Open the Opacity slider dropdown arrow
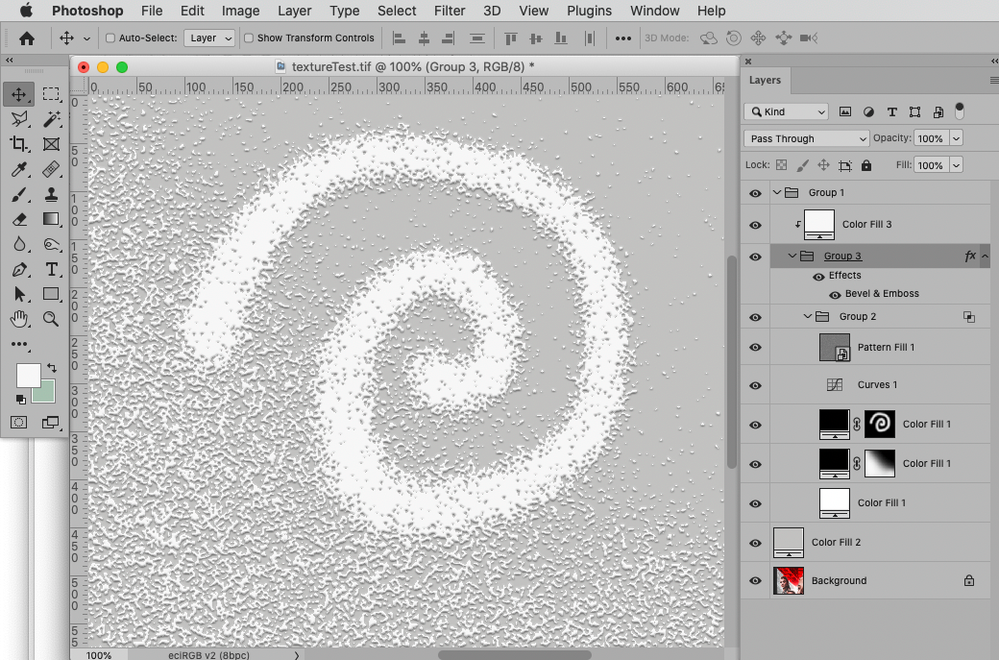The image size is (999, 660). [x=956, y=138]
